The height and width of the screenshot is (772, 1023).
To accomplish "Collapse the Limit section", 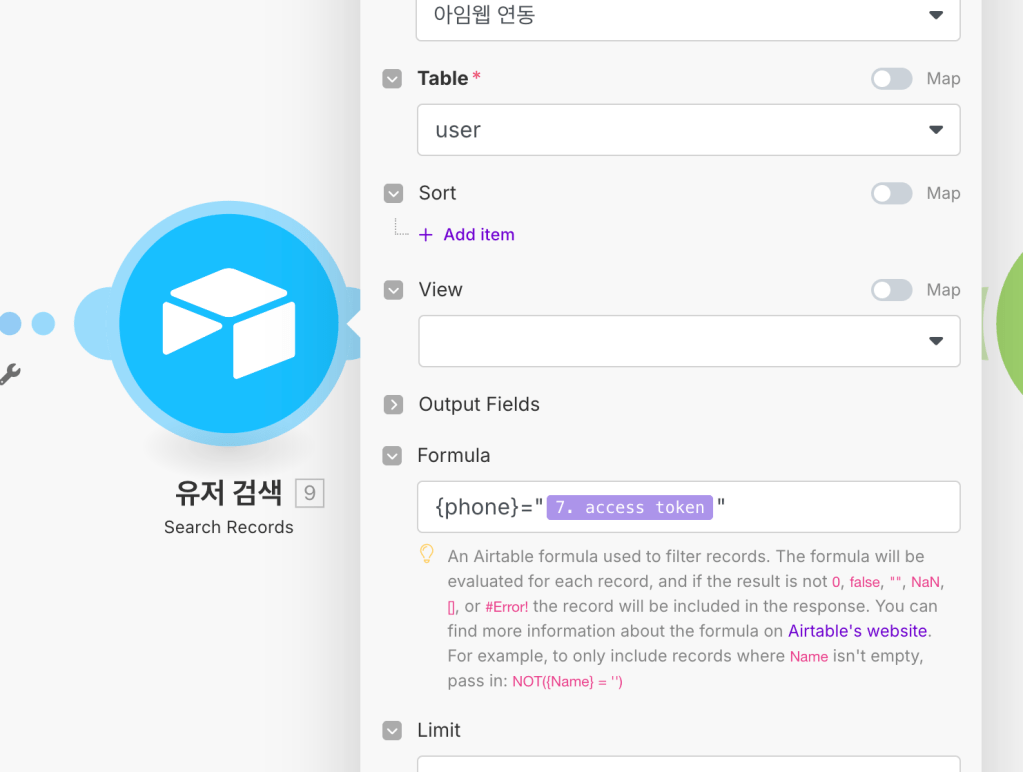I will pos(391,730).
